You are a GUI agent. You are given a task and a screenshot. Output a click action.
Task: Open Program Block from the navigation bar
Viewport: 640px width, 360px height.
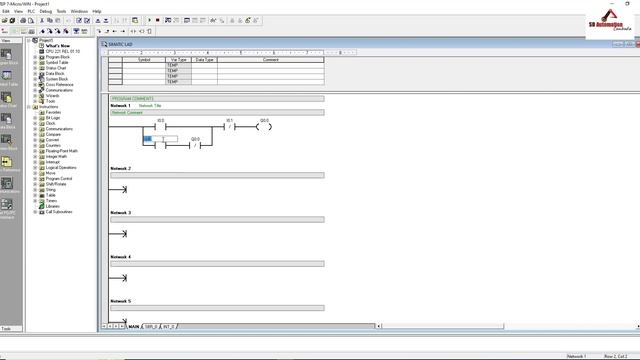pyautogui.click(x=7, y=56)
